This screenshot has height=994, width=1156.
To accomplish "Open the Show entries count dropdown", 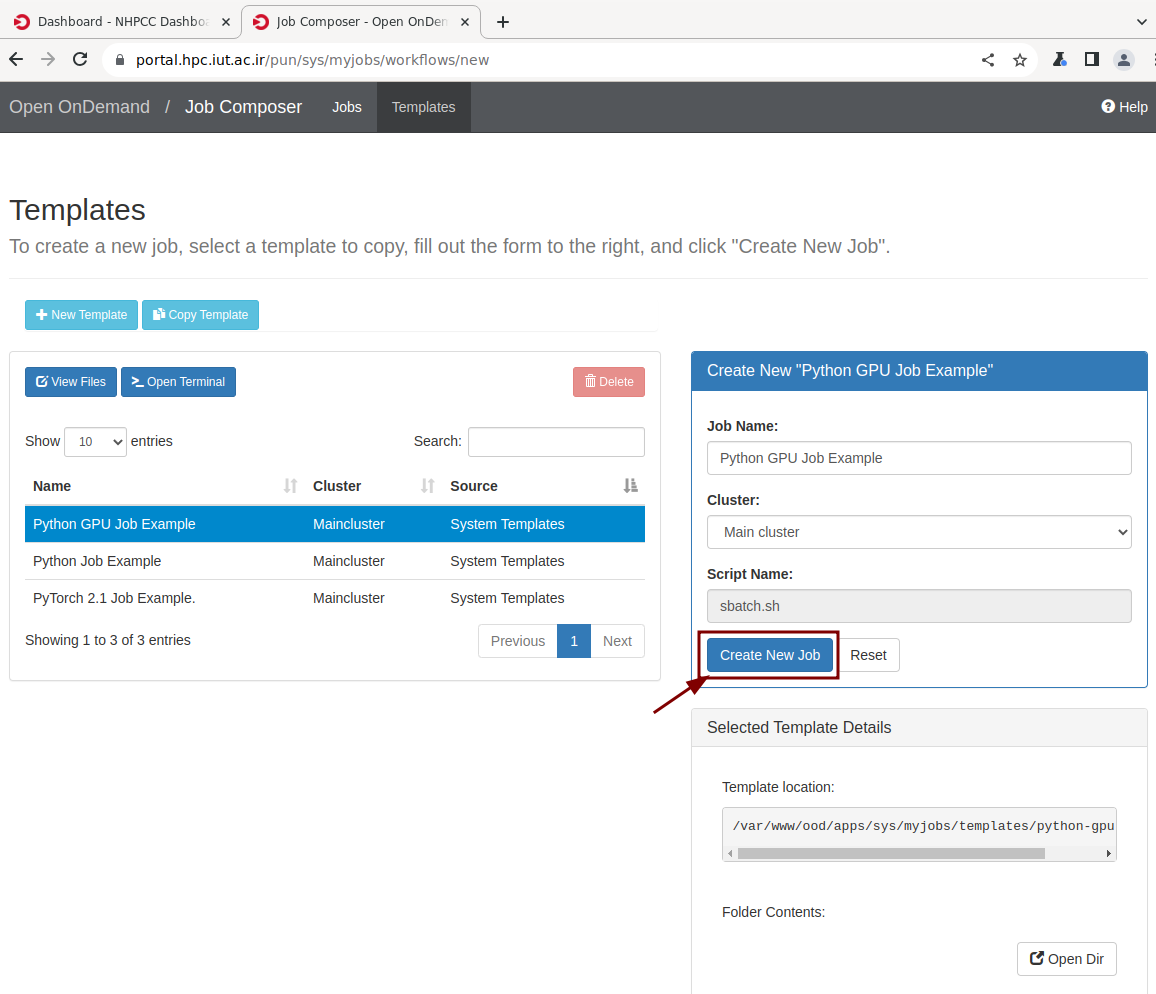I will coord(95,442).
